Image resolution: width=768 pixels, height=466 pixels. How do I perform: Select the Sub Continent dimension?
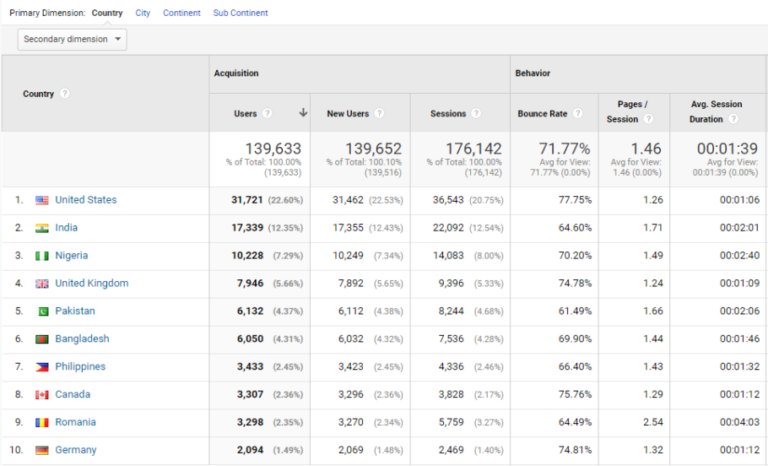click(240, 13)
